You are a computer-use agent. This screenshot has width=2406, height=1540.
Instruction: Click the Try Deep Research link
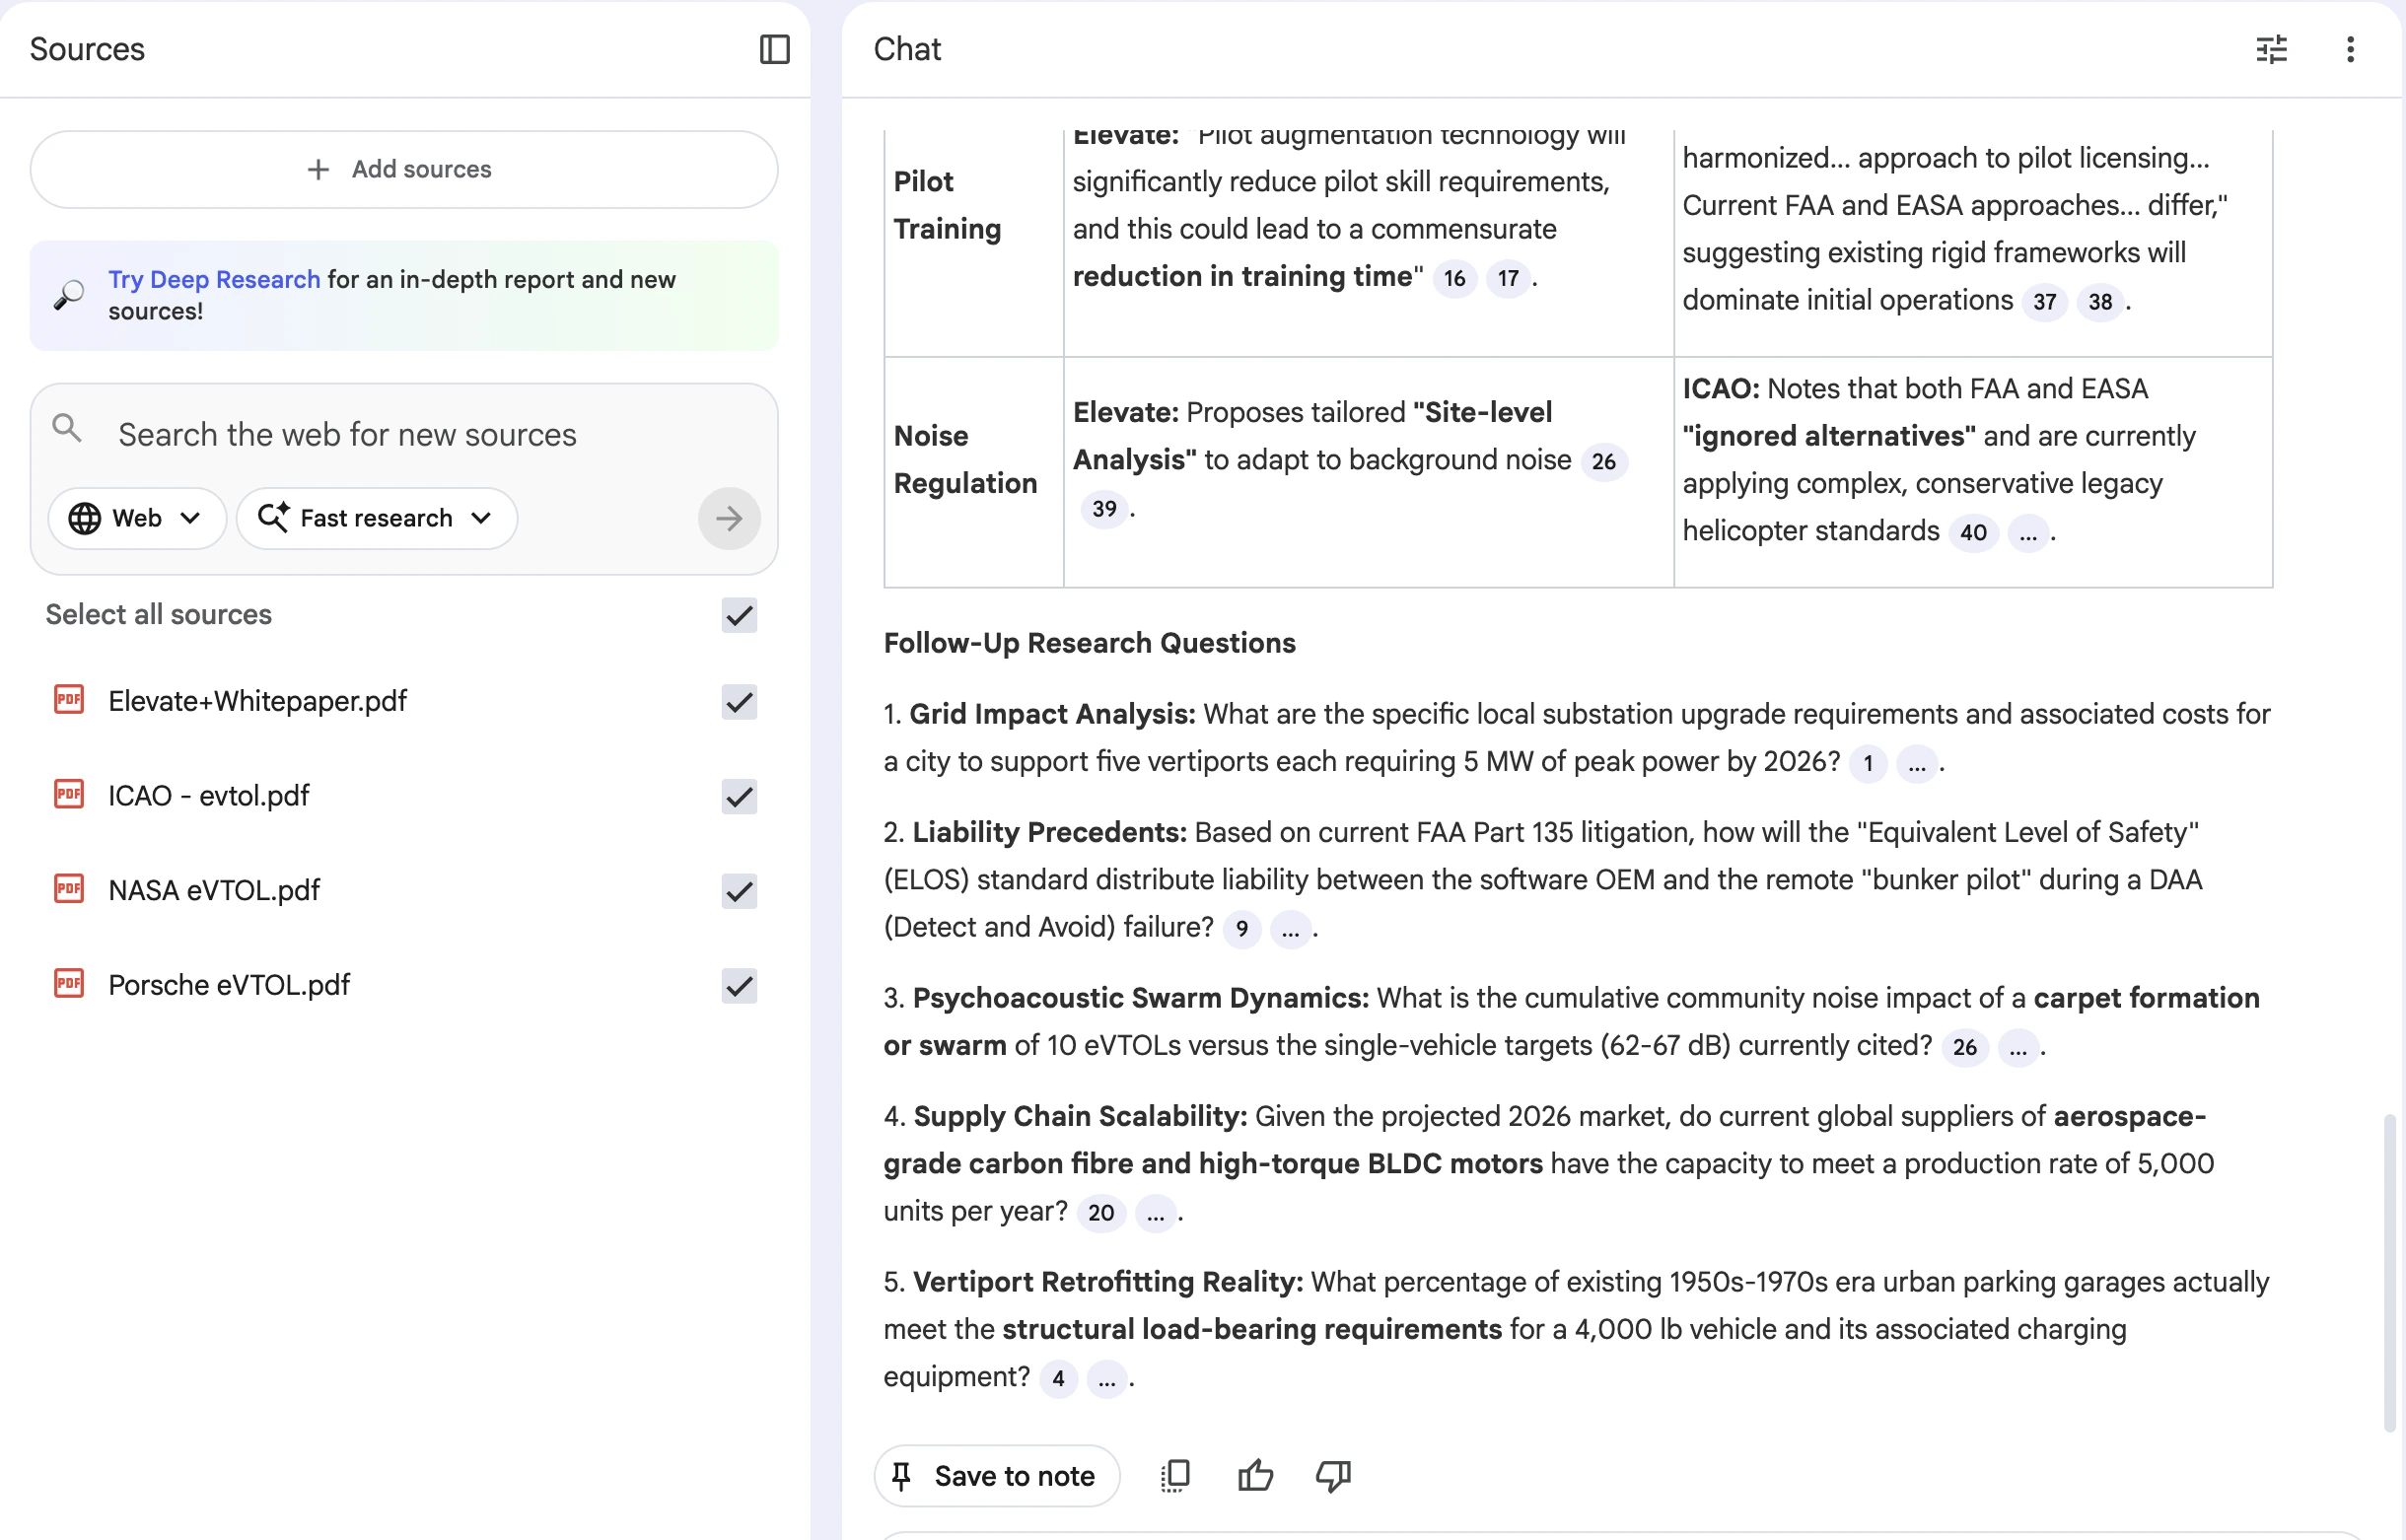pyautogui.click(x=214, y=279)
